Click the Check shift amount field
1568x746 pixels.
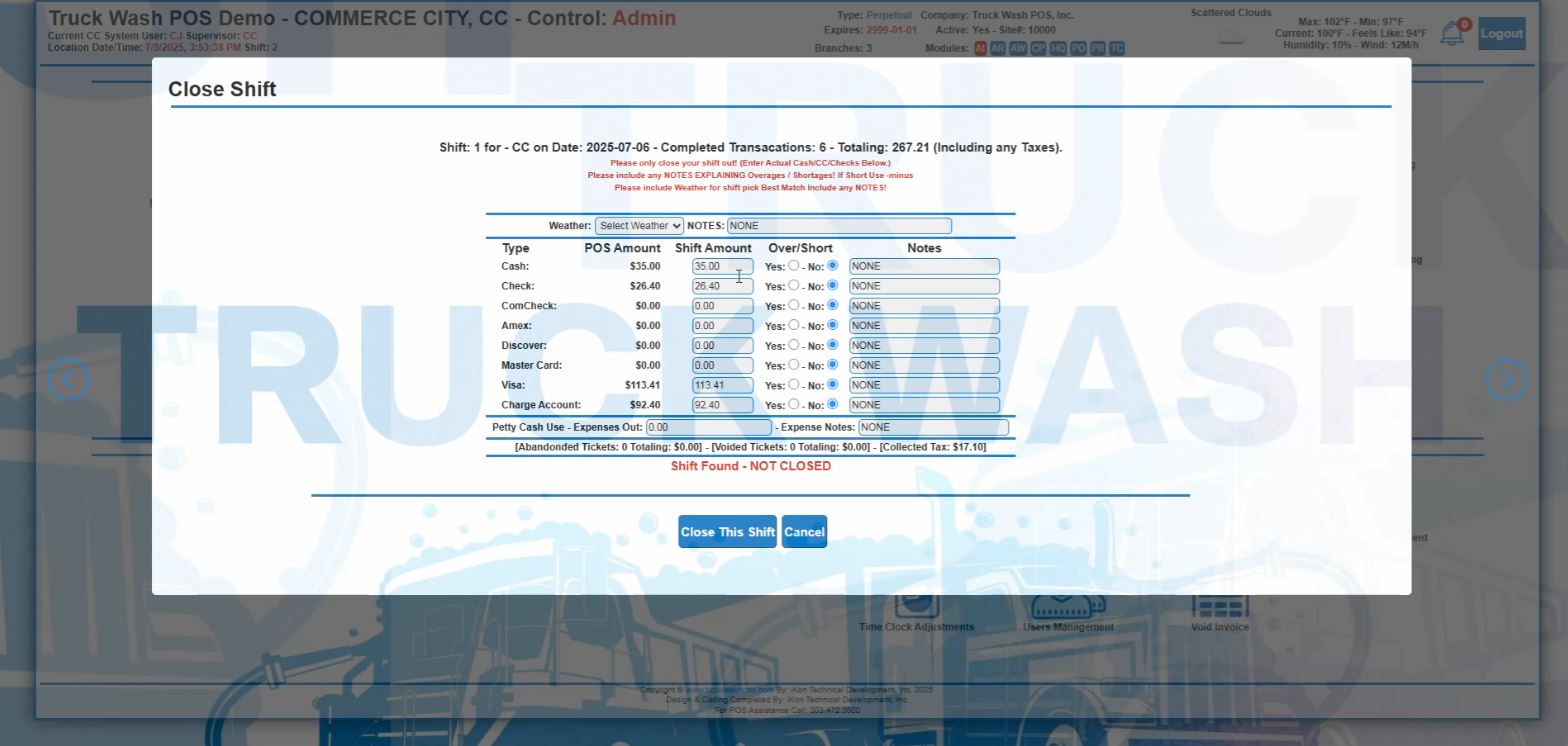[x=723, y=286]
